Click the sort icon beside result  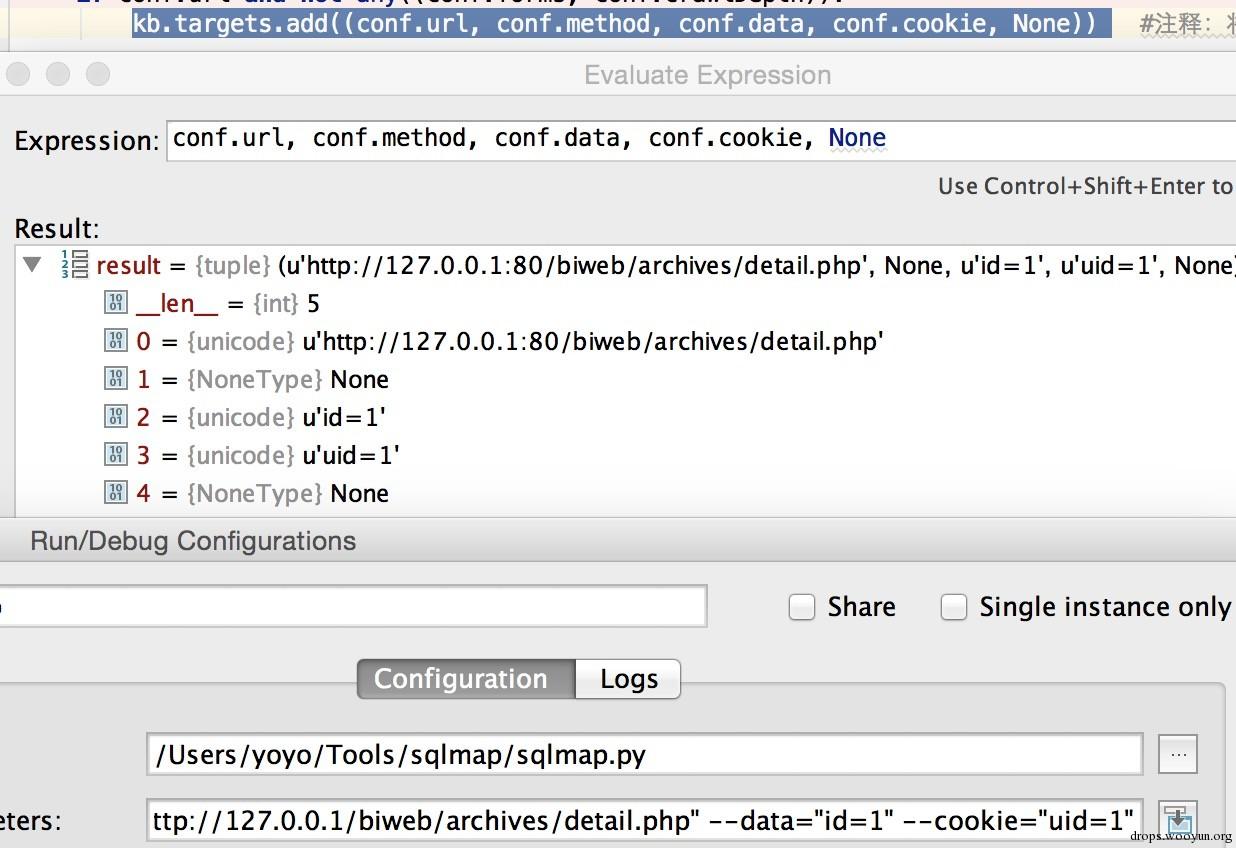click(74, 265)
